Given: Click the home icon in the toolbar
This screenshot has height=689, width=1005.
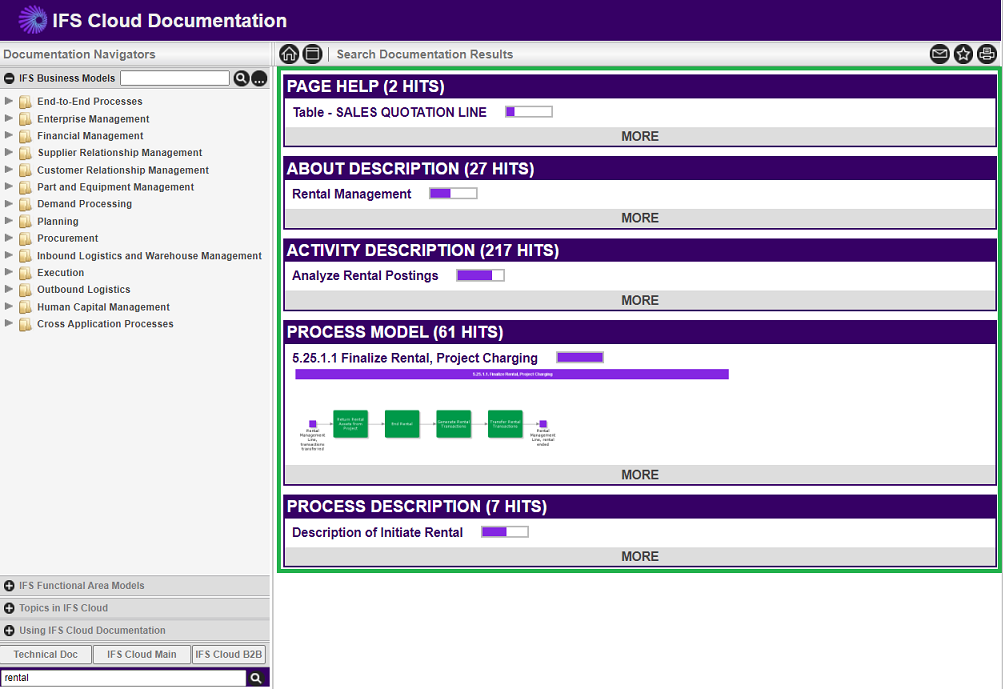Looking at the screenshot, I should (x=289, y=54).
